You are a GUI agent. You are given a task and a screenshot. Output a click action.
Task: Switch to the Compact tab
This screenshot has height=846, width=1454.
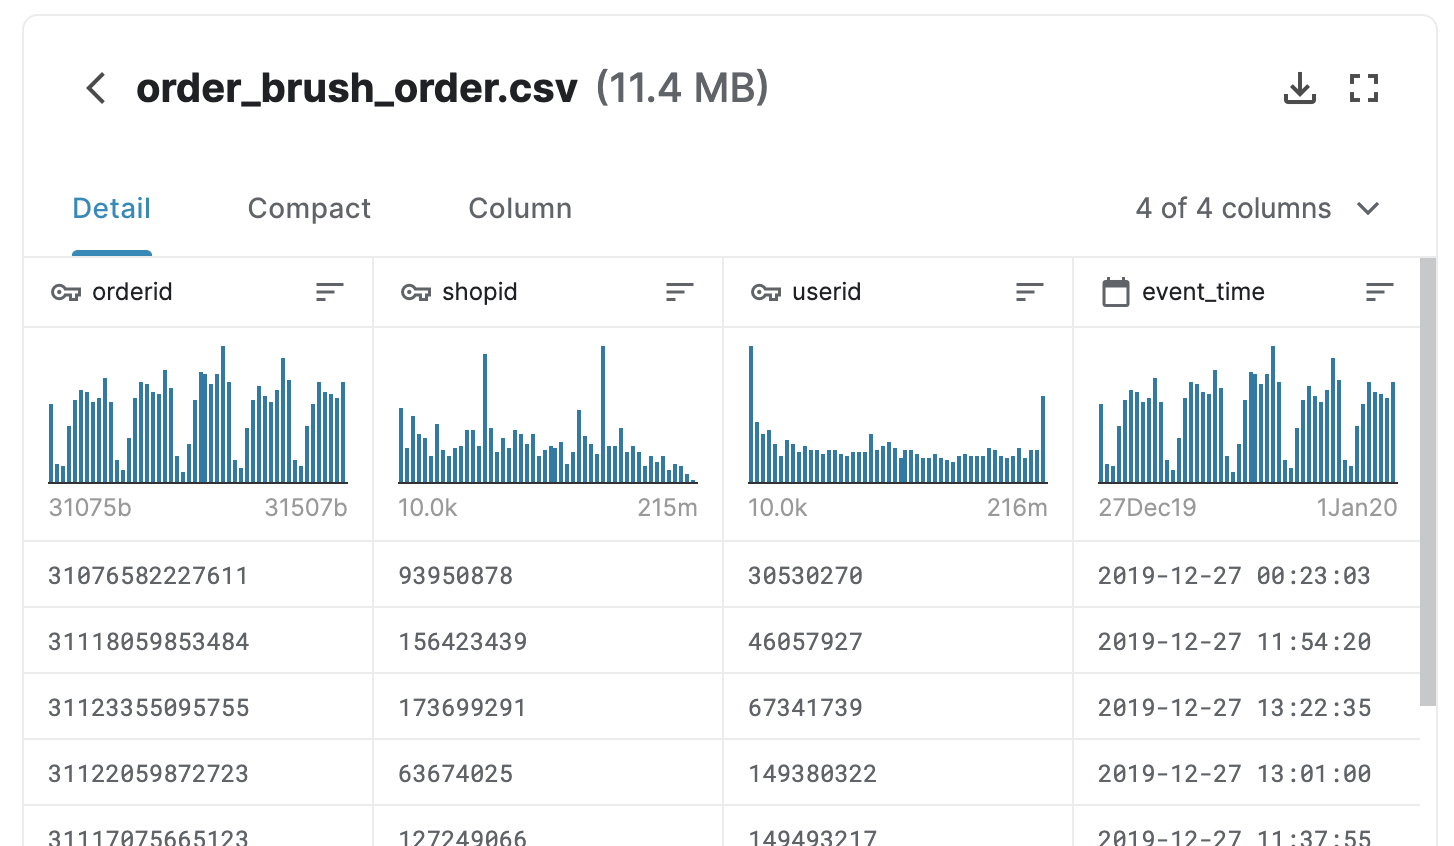coord(309,208)
